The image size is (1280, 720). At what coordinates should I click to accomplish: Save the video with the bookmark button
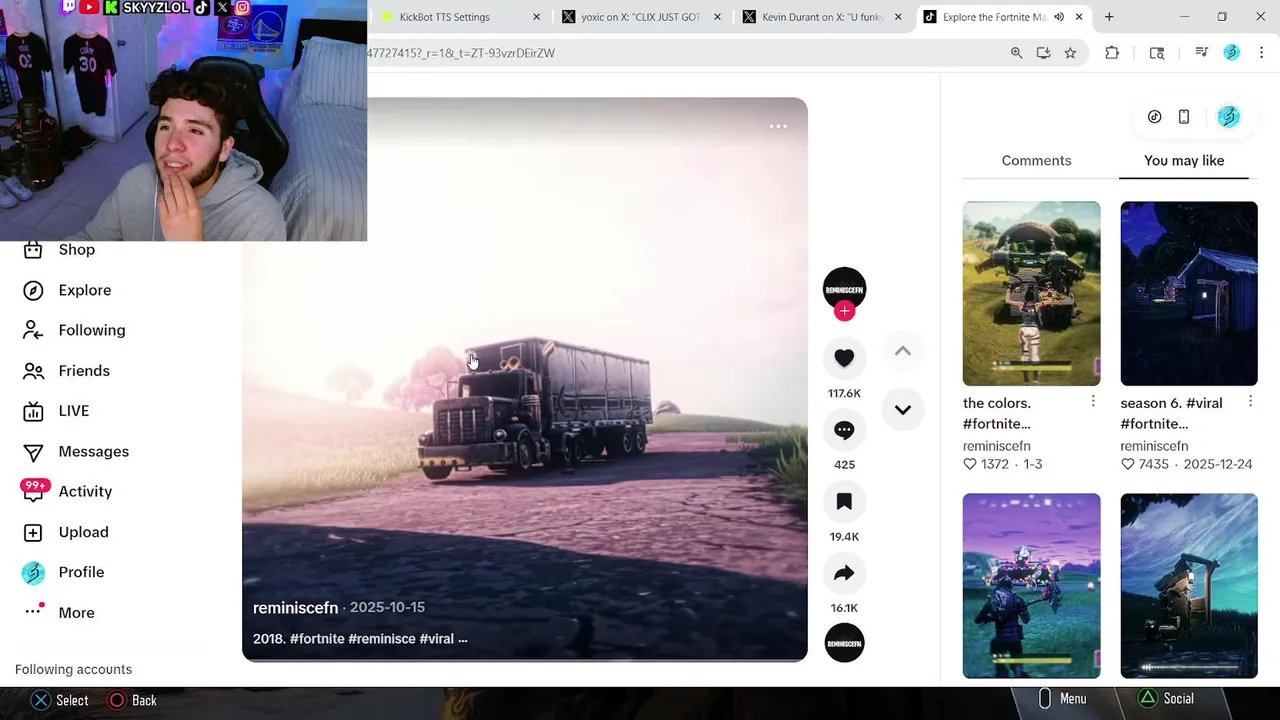844,501
